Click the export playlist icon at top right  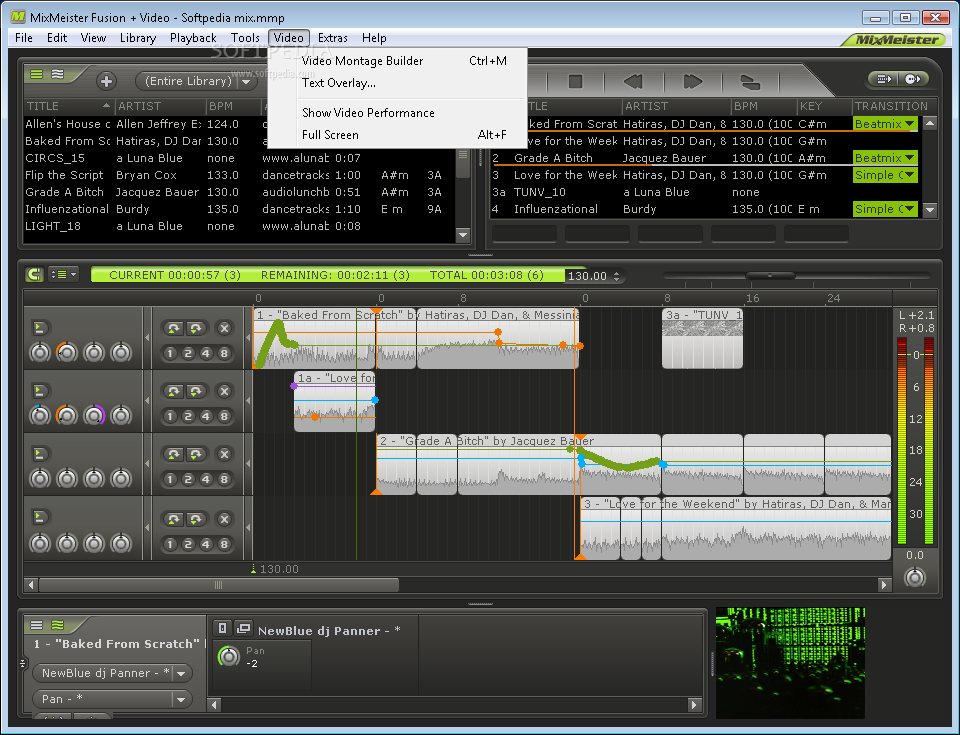tap(884, 79)
